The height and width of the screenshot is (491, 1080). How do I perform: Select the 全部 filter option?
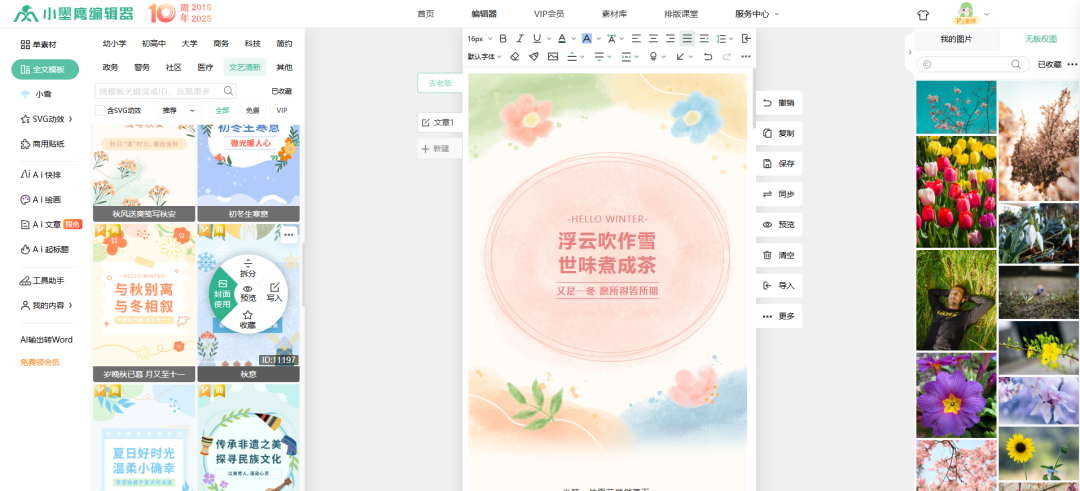pyautogui.click(x=222, y=110)
